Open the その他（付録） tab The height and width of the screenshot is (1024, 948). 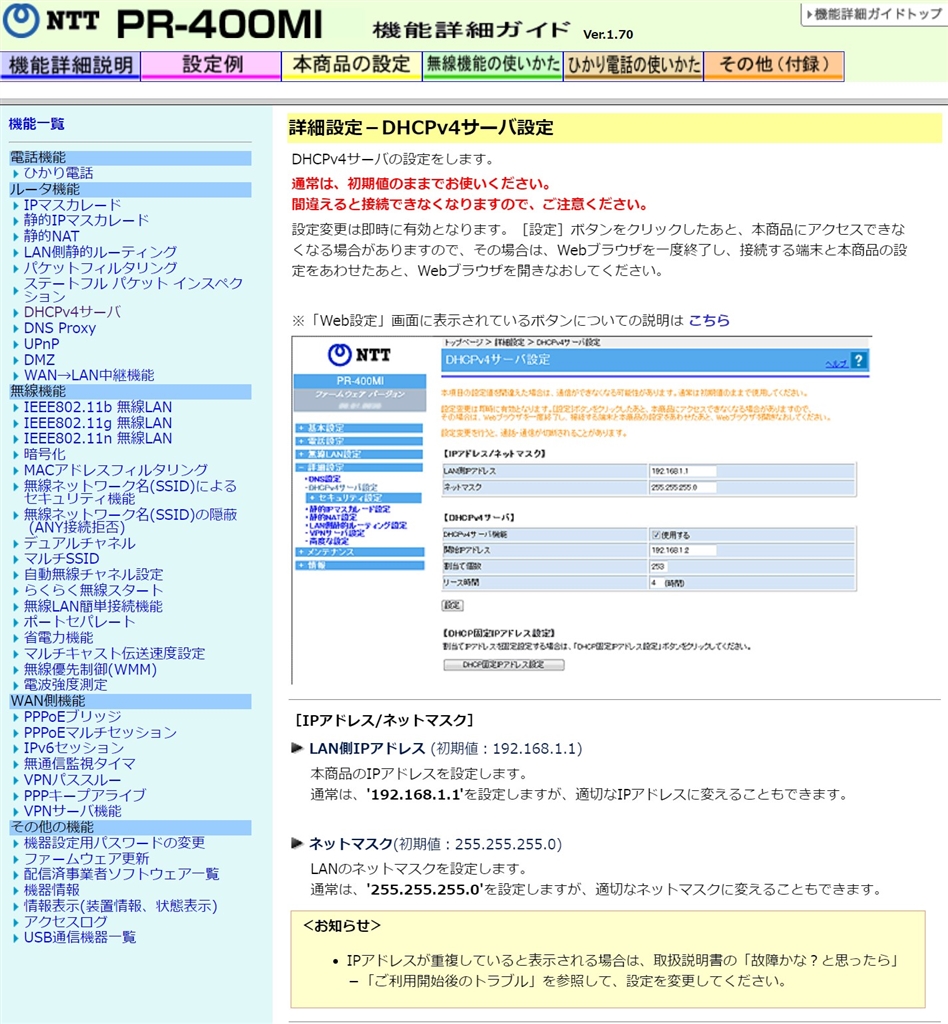774,66
